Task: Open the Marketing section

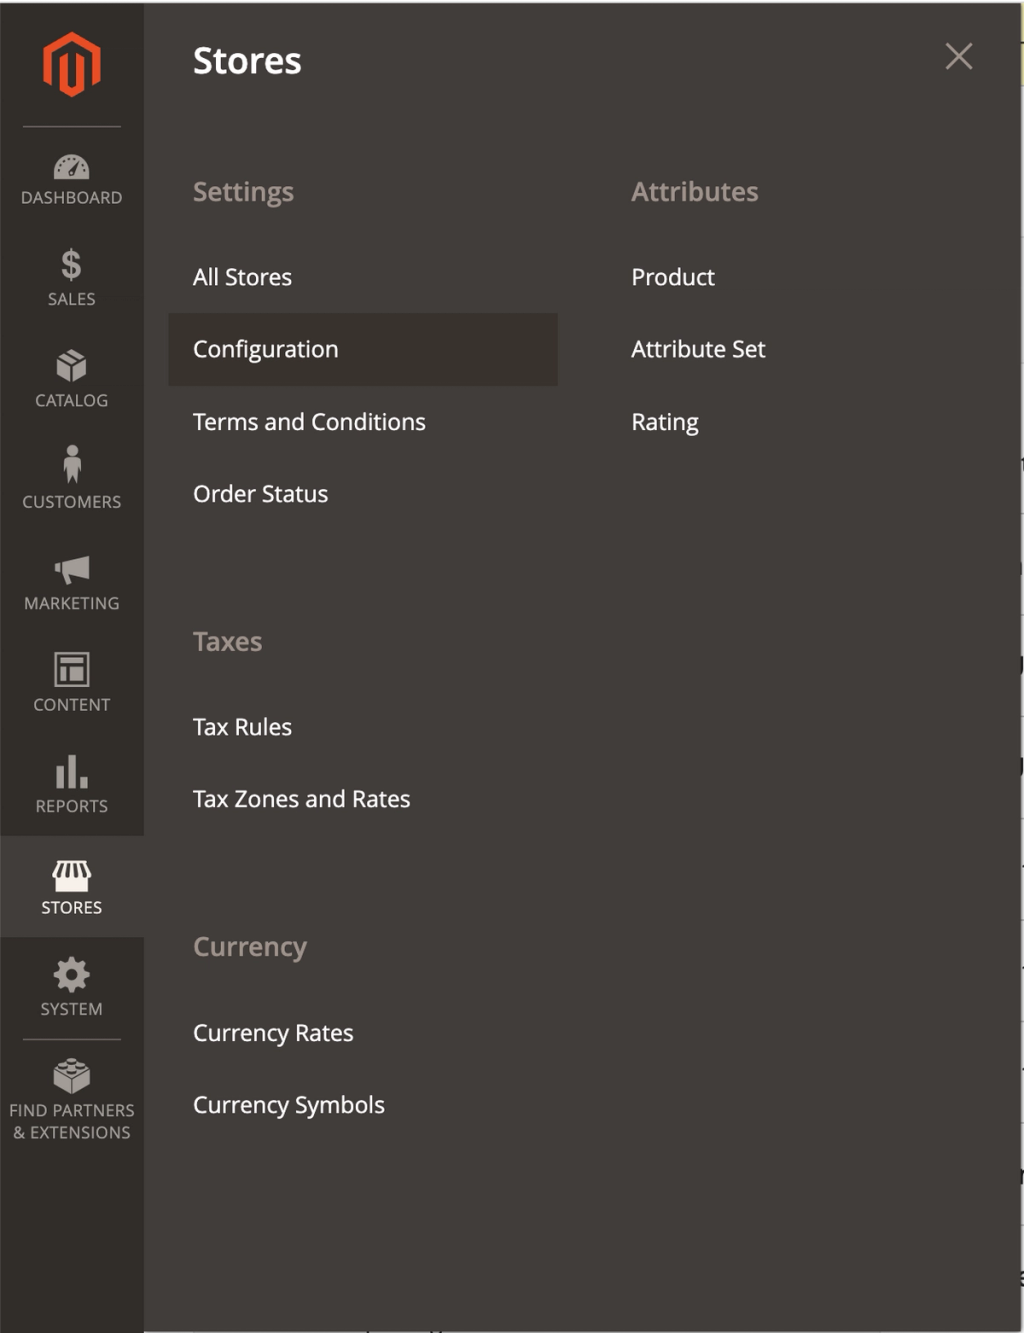Action: tap(71, 584)
